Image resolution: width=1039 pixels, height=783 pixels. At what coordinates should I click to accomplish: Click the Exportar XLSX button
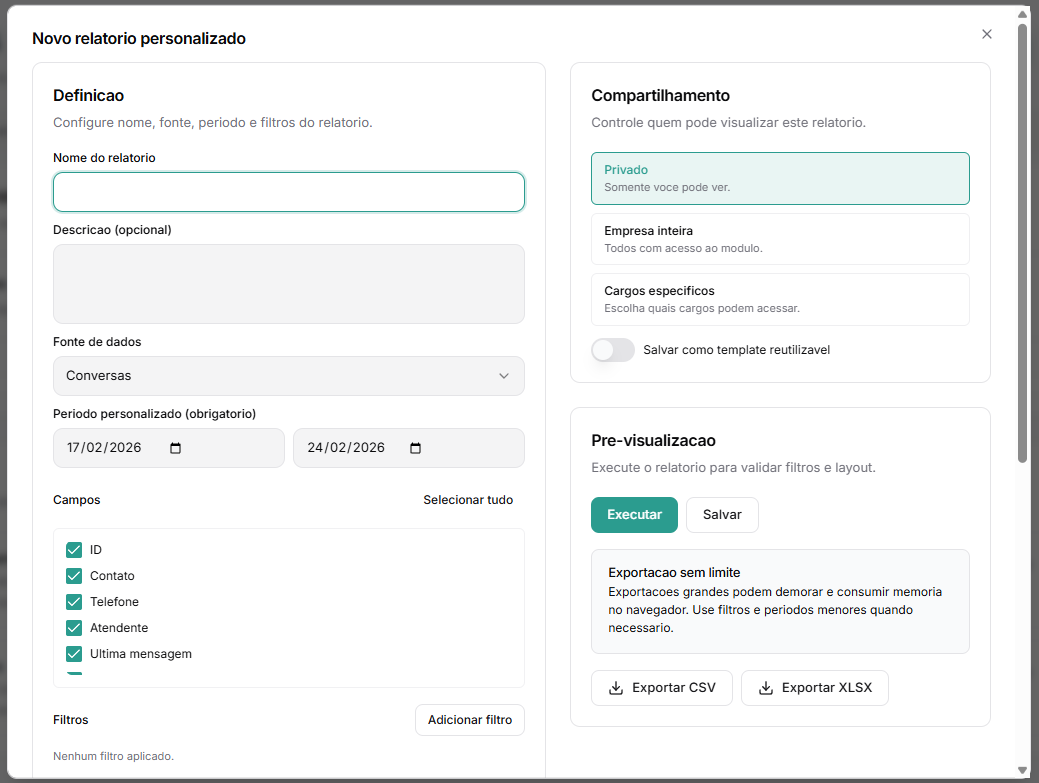[814, 688]
